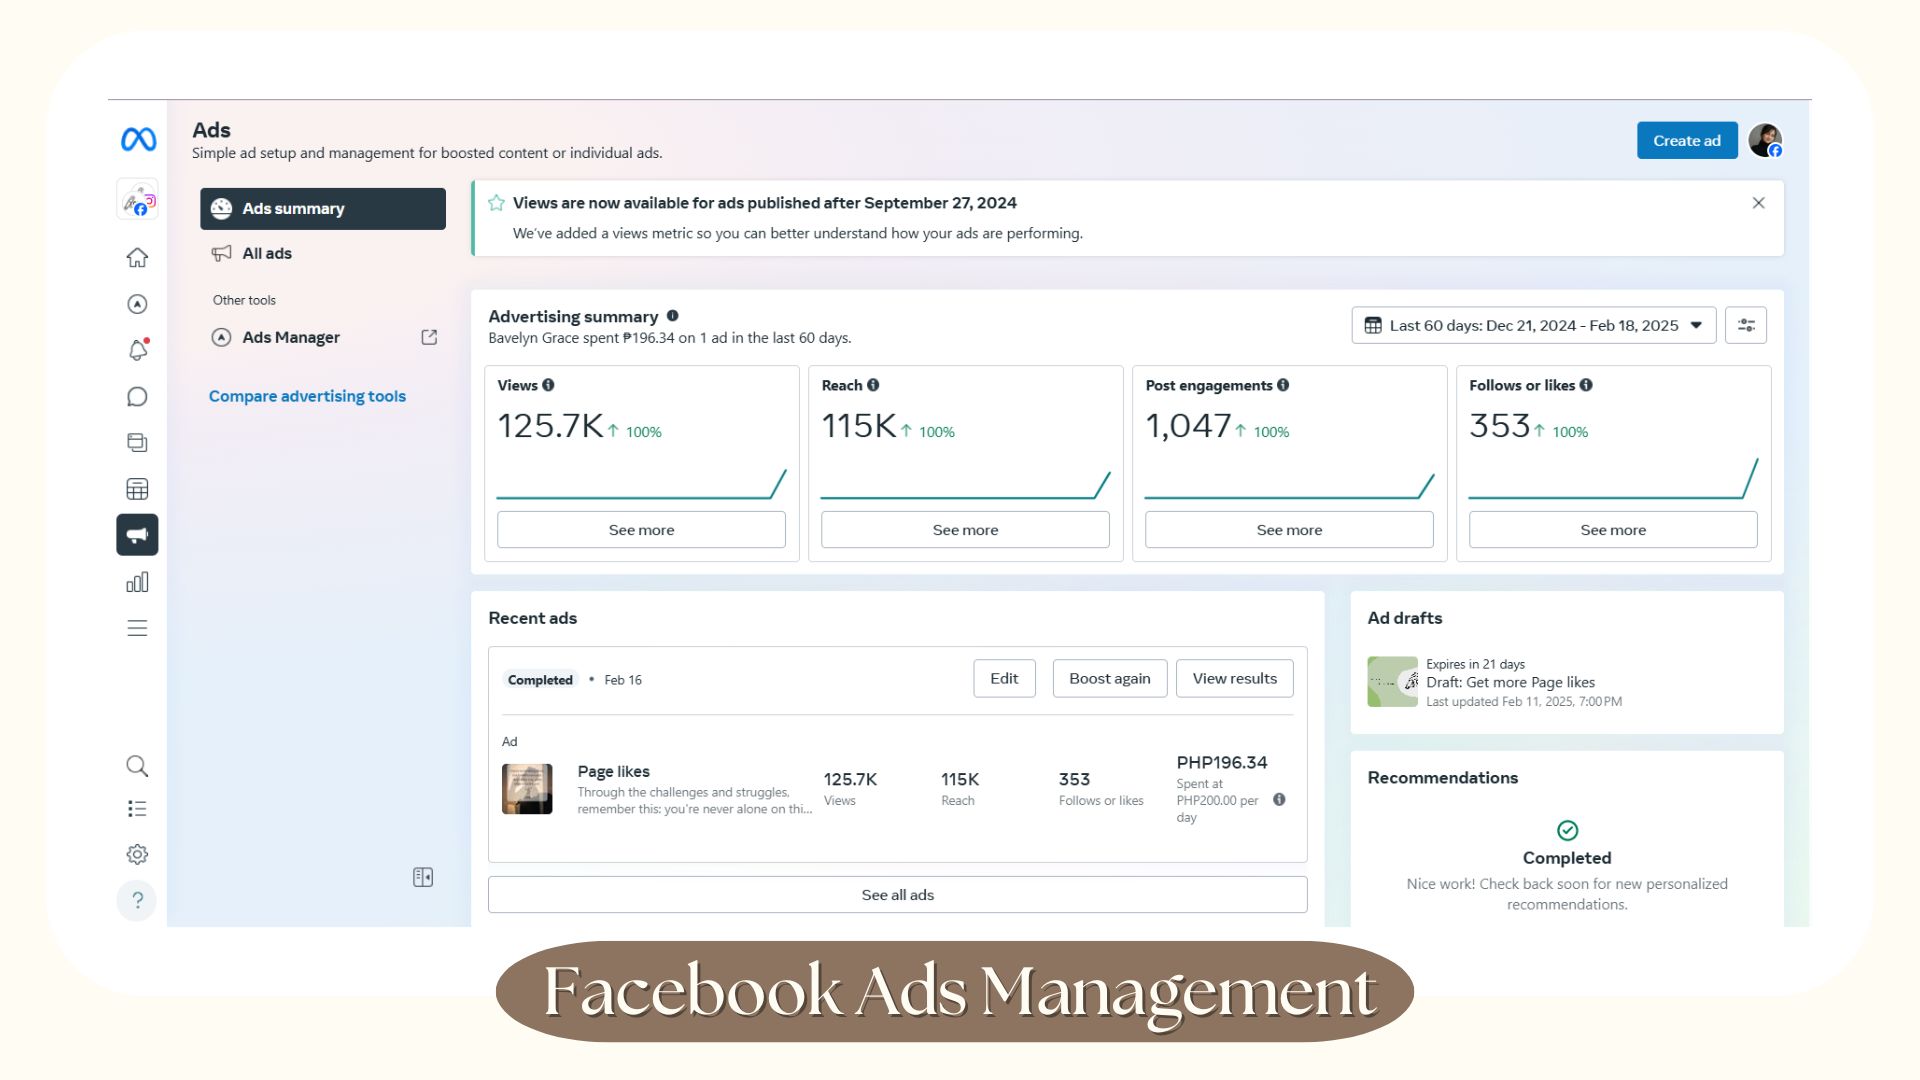Click See more under Follows or likes

(x=1613, y=530)
